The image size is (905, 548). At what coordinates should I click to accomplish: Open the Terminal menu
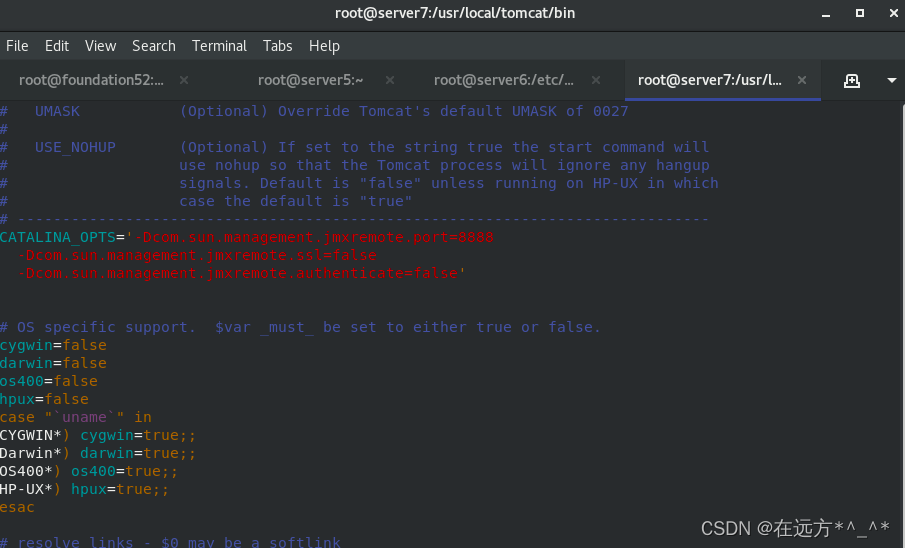point(219,46)
